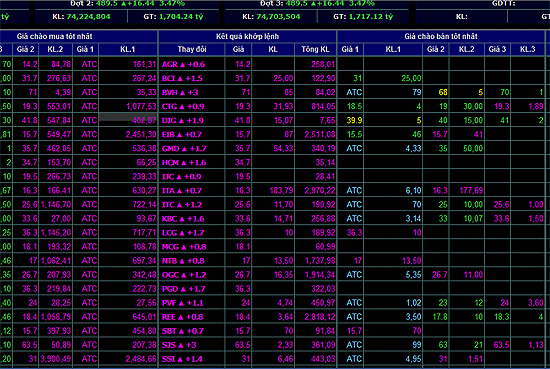This screenshot has height=369, width=550.
Task: Click the Đợt 3 GT value 1,717.12 tỷ
Action: [371, 16]
